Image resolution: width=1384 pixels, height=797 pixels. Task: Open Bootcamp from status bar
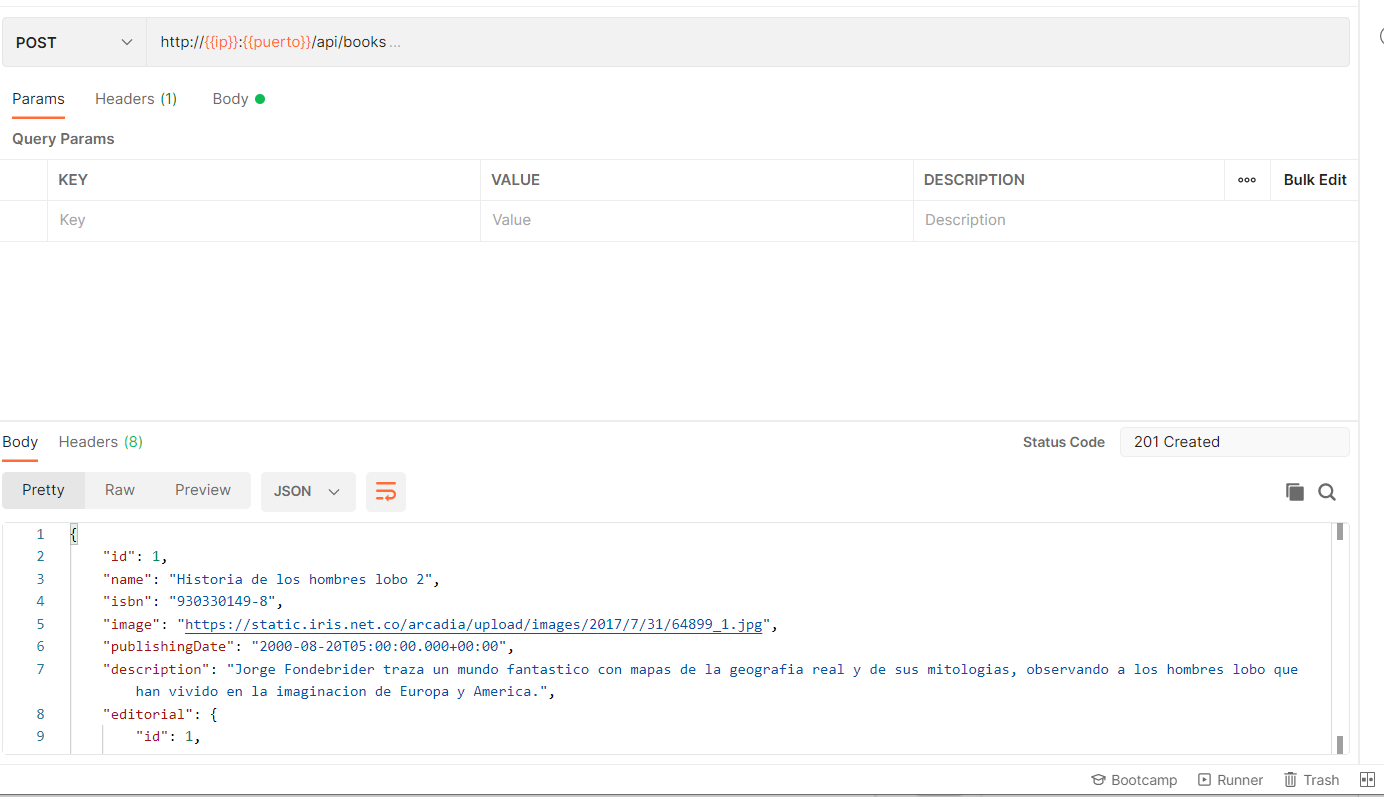tap(1133, 780)
